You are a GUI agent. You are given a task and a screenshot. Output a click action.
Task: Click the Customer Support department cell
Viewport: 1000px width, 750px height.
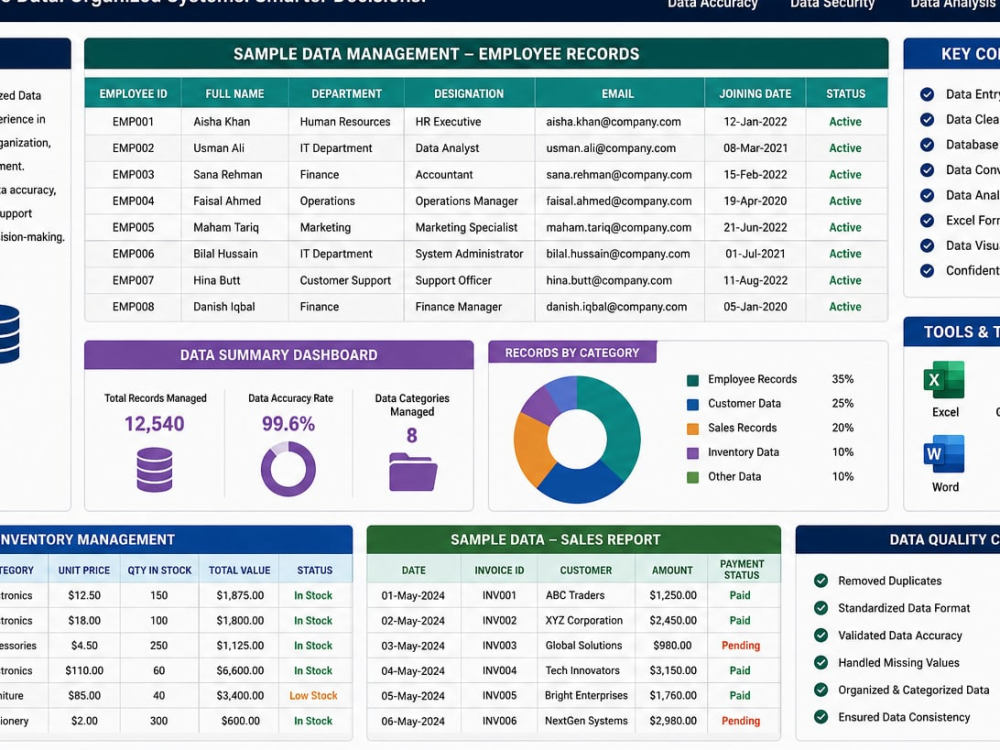346,280
